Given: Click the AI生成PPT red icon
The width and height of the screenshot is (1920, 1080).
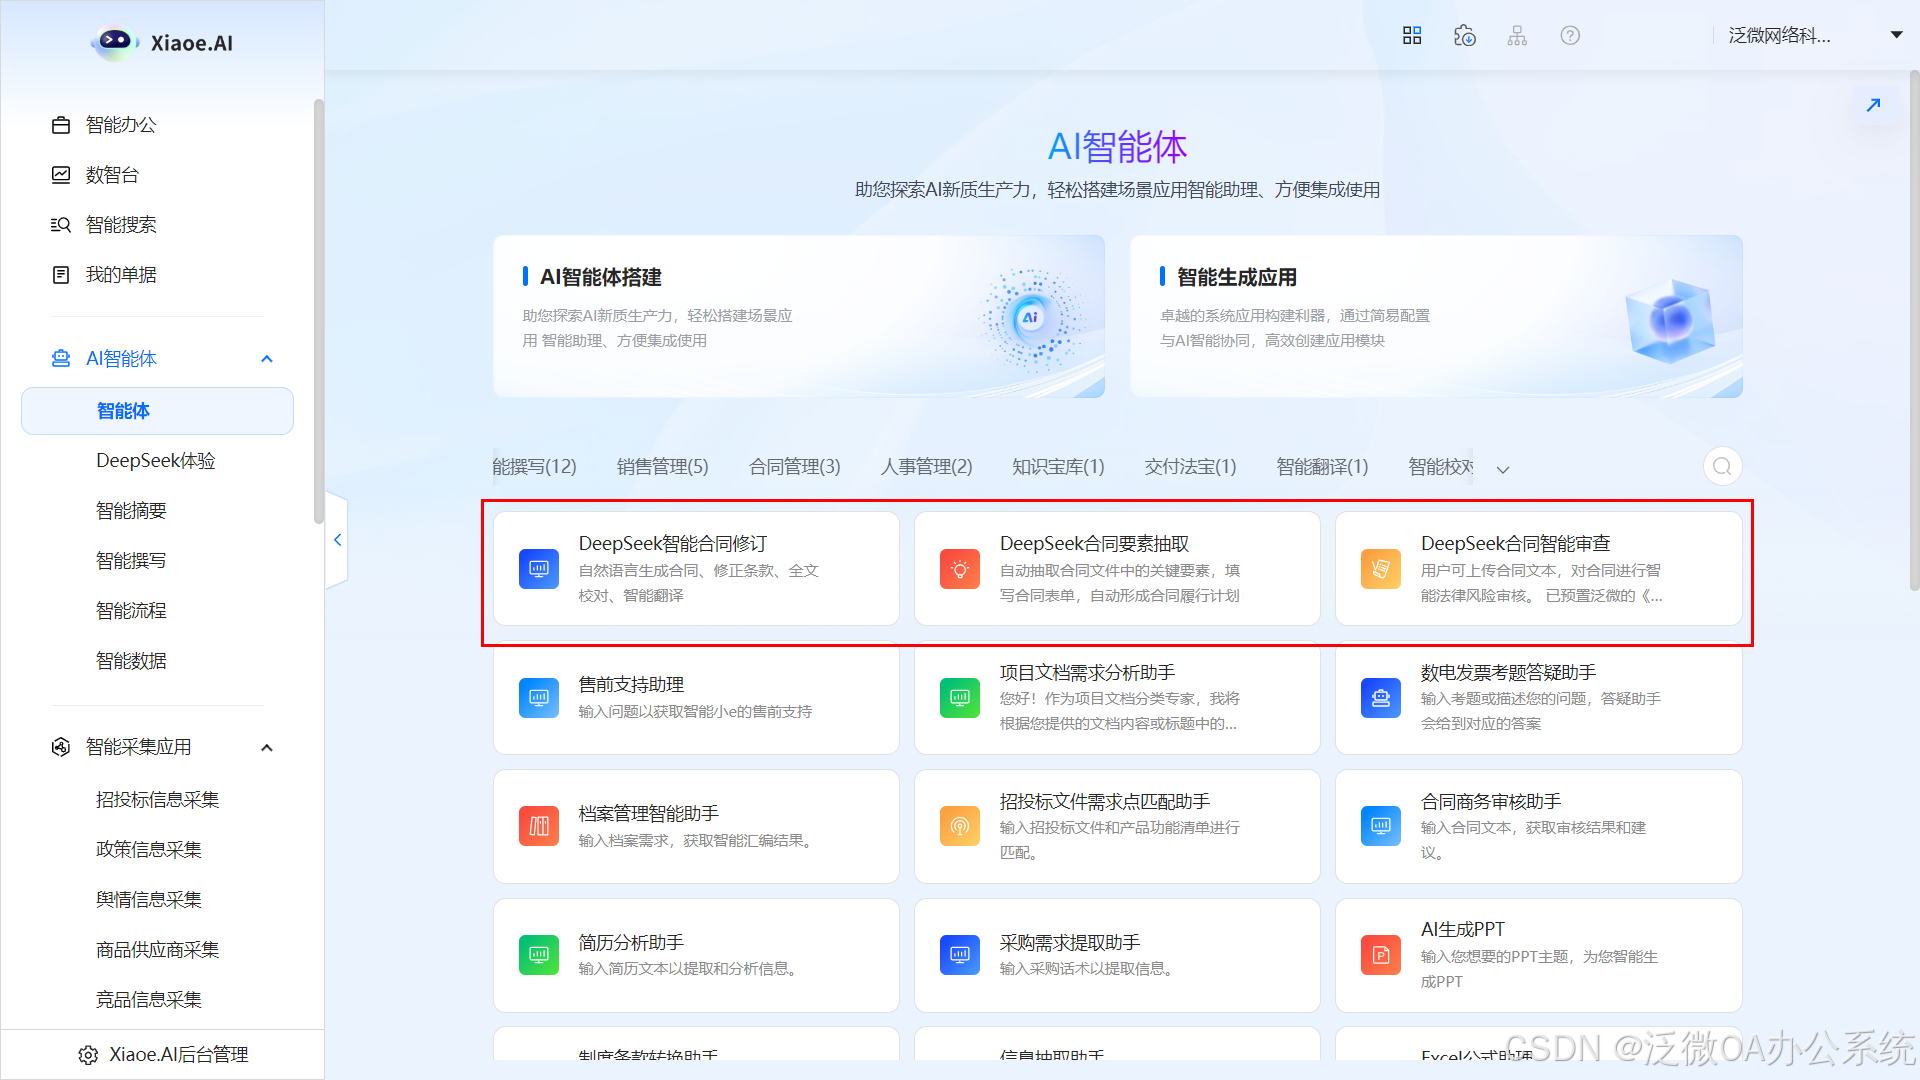Looking at the screenshot, I should (1380, 955).
